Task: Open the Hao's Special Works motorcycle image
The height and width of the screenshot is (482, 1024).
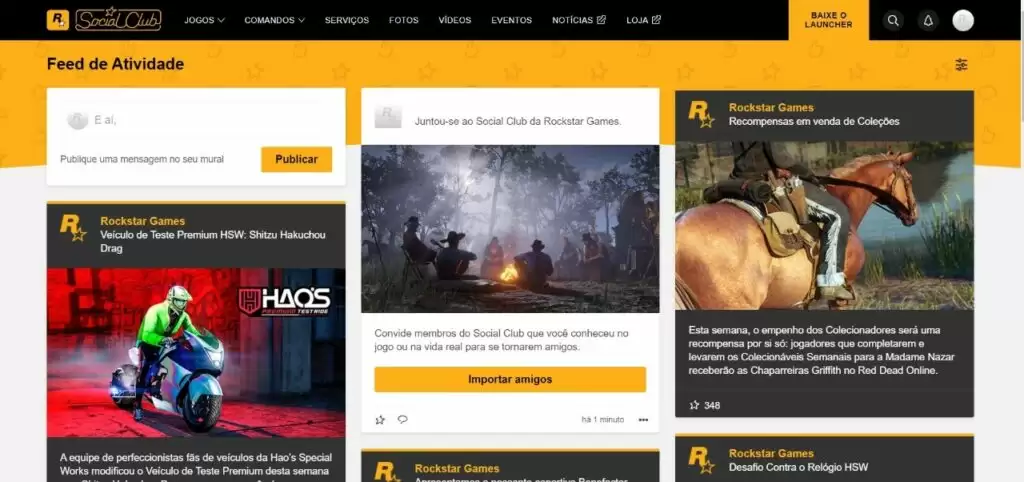Action: (x=196, y=353)
